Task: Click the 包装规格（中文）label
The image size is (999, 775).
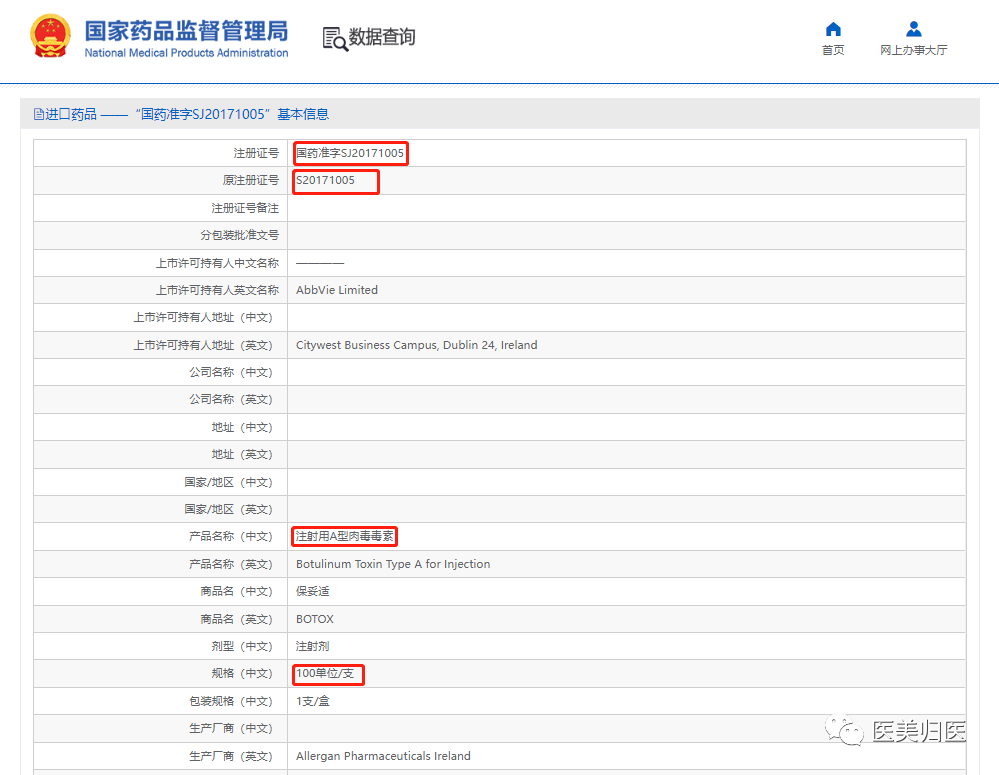Action: coord(231,701)
